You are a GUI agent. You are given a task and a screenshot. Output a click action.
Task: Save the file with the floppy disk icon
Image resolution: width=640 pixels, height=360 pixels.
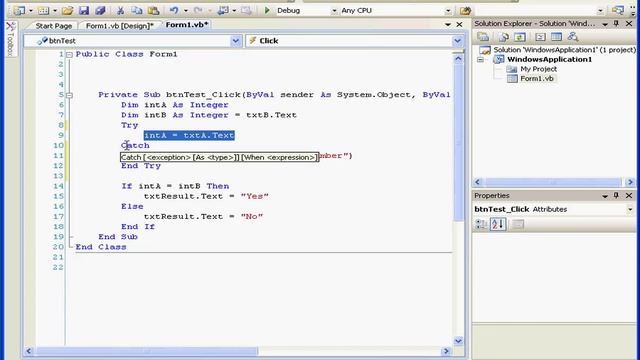click(x=84, y=10)
